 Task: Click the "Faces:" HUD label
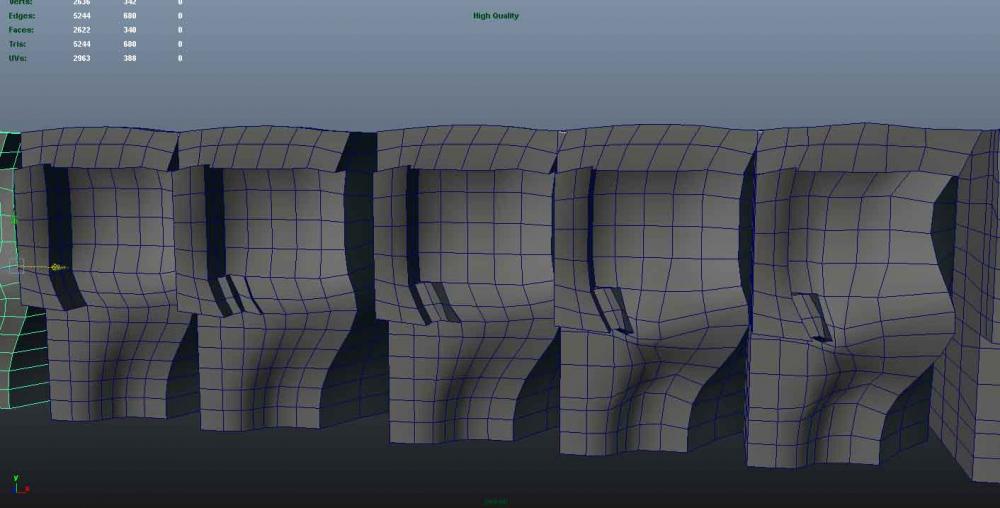click(x=21, y=30)
